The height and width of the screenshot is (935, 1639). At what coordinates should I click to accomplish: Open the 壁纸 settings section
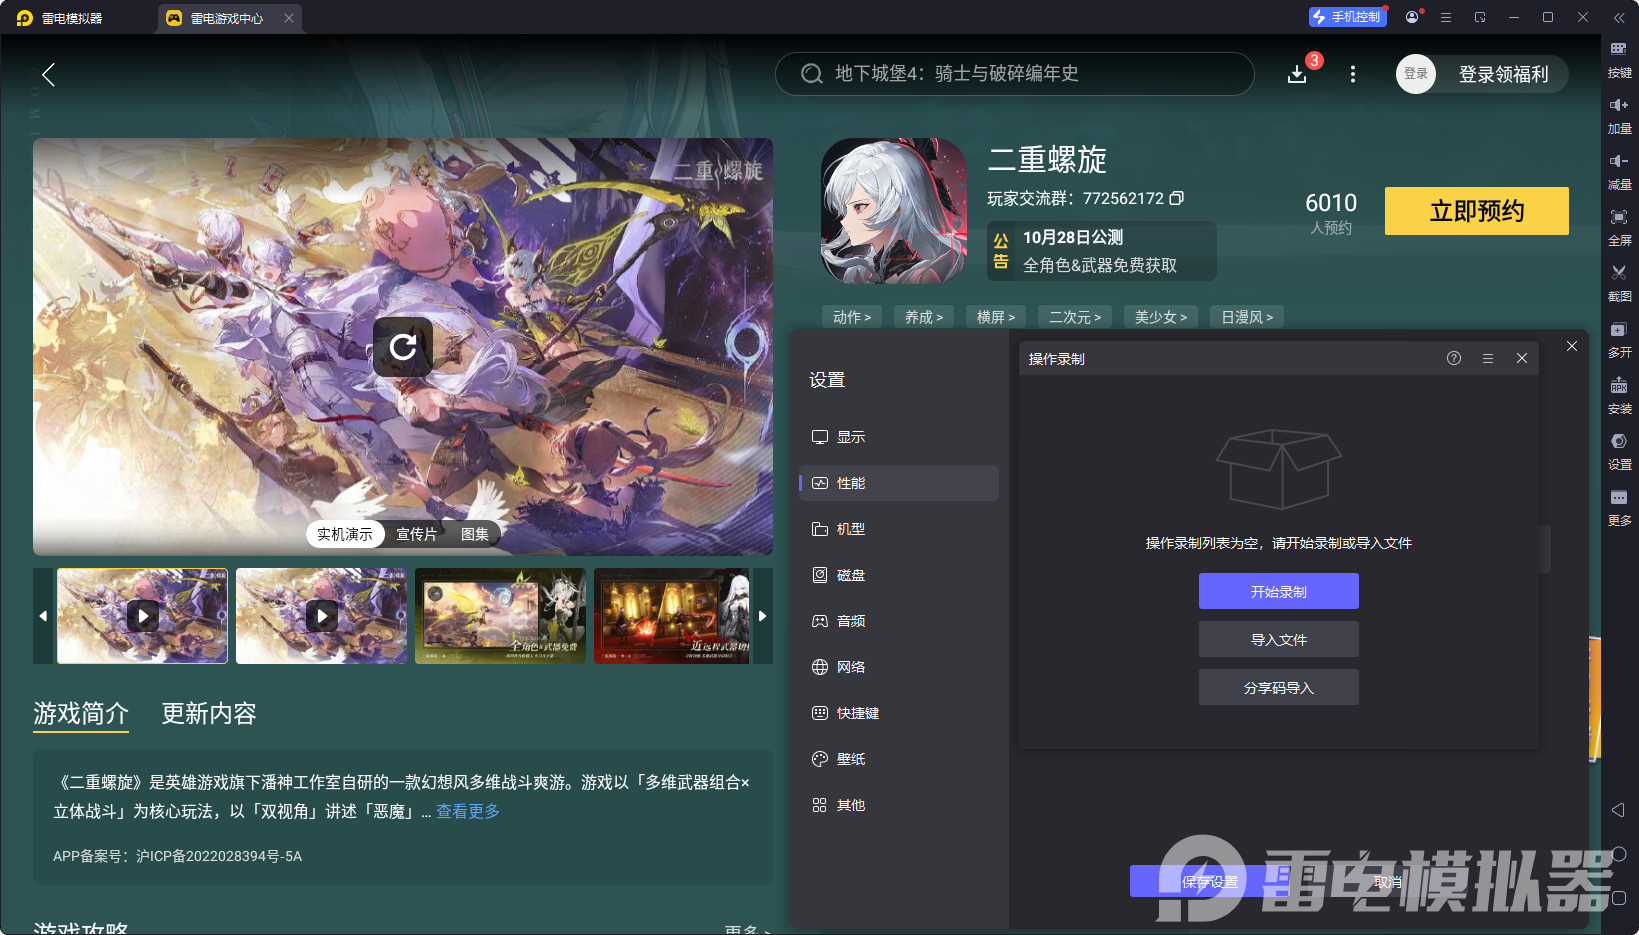pyautogui.click(x=852, y=758)
